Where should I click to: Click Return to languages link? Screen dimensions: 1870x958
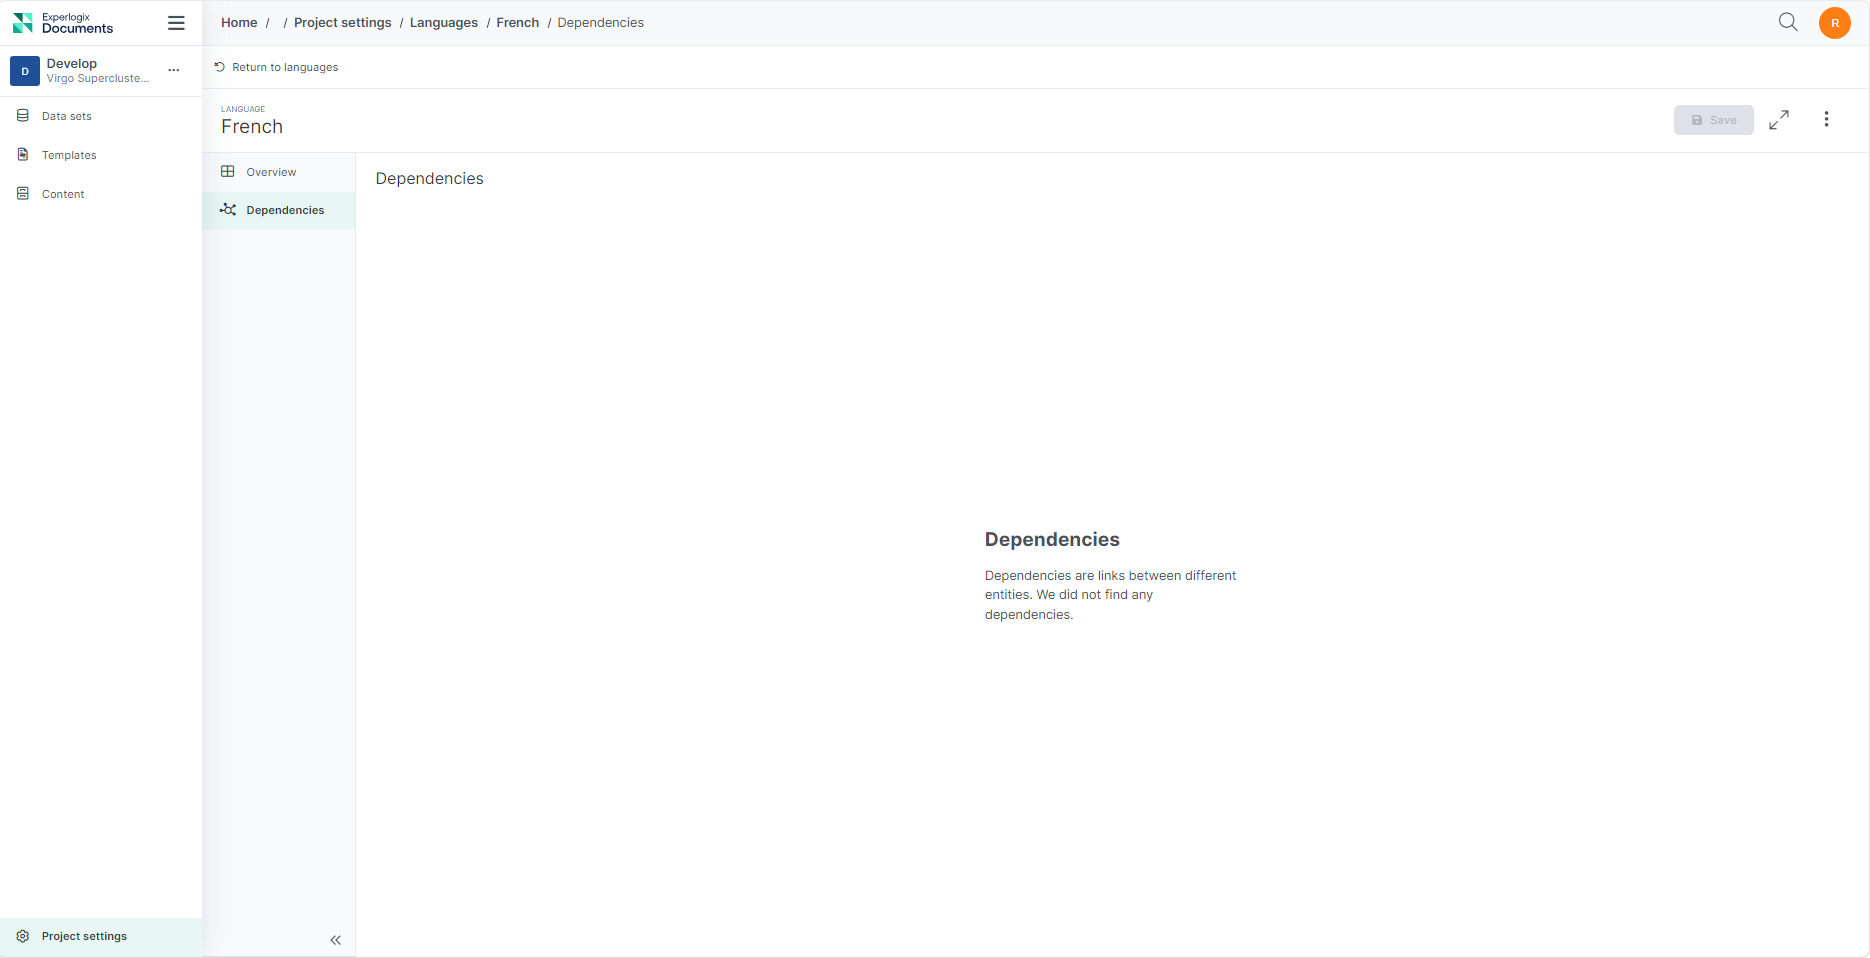click(x=284, y=67)
